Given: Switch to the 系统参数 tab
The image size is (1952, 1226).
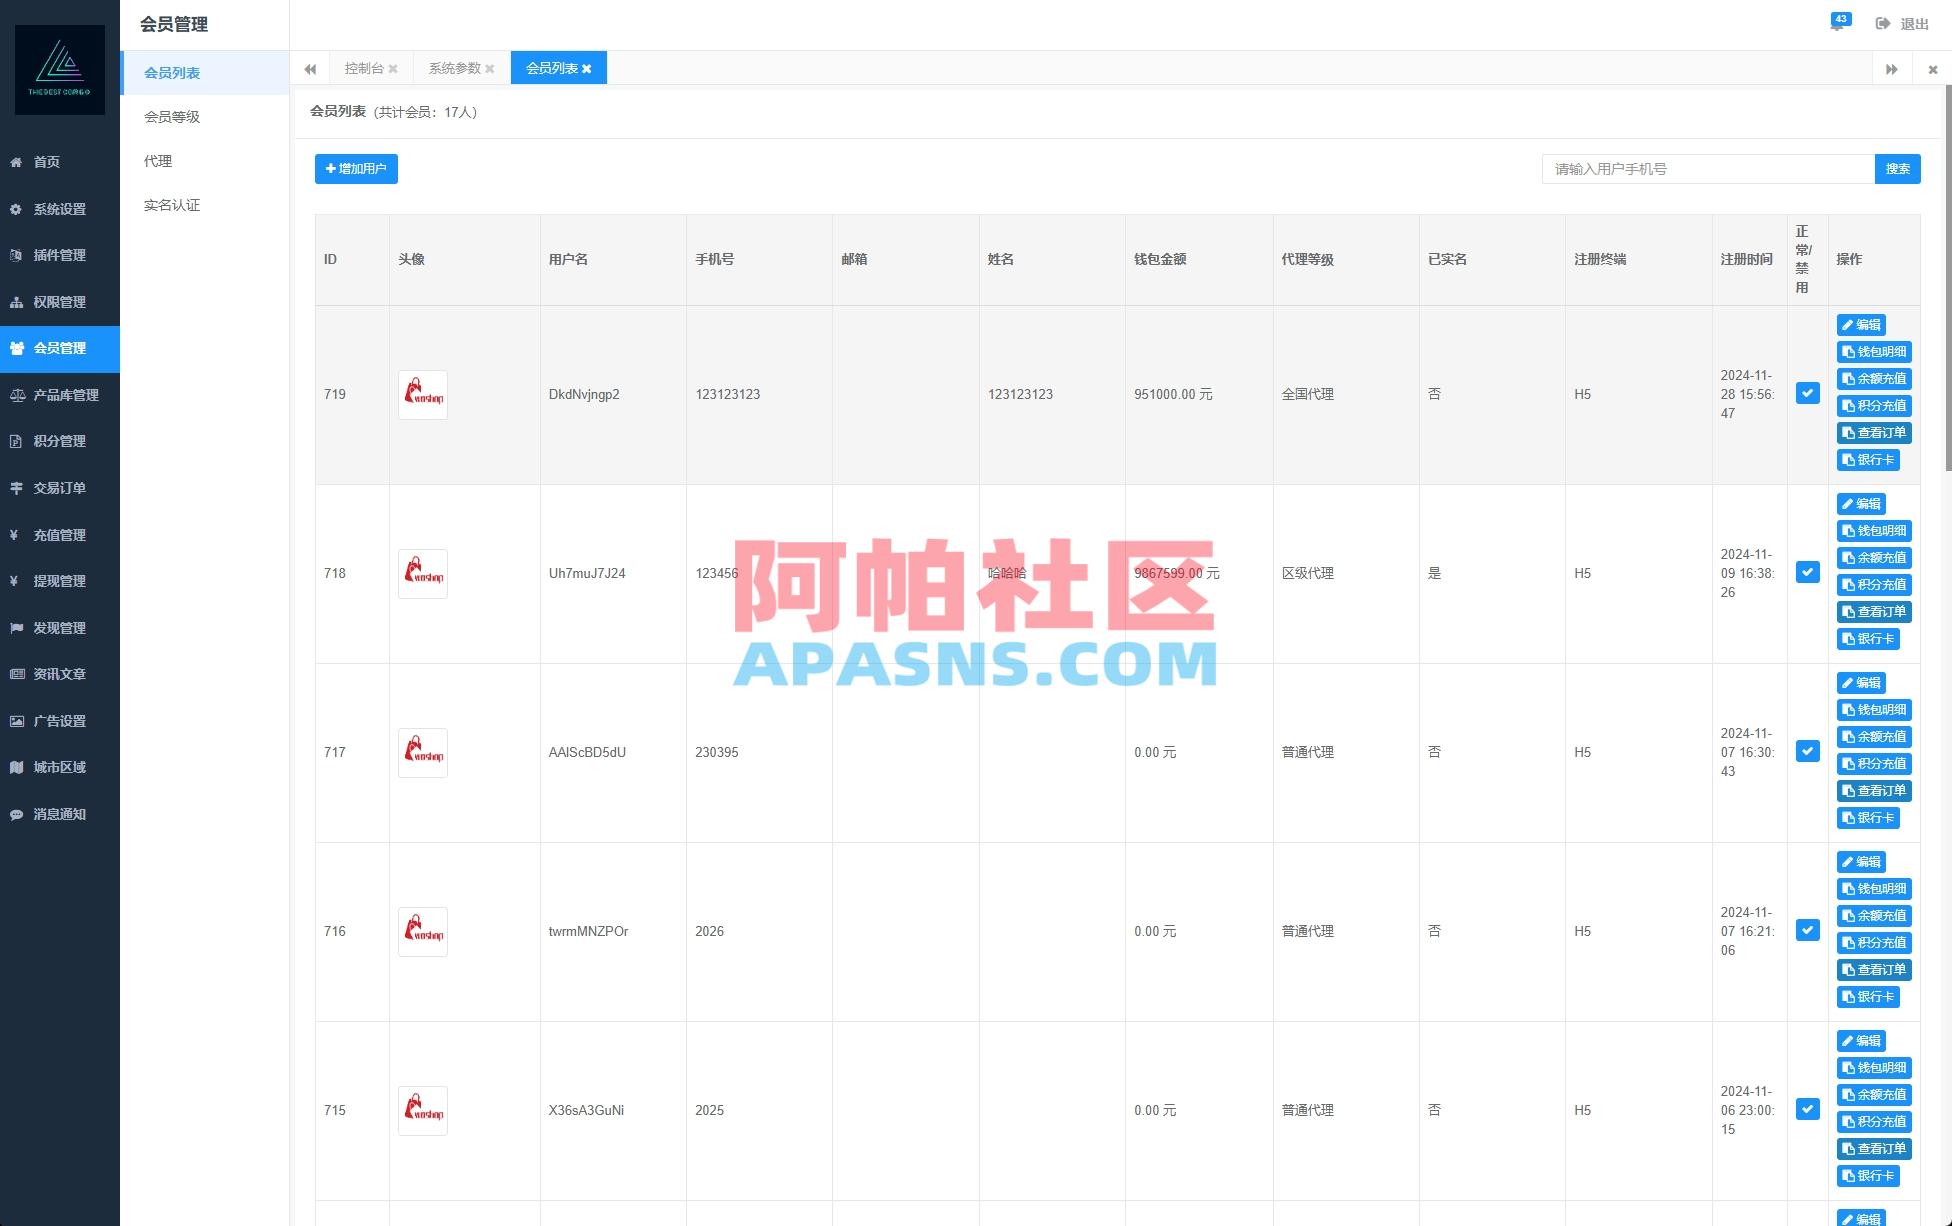Looking at the screenshot, I should [451, 68].
